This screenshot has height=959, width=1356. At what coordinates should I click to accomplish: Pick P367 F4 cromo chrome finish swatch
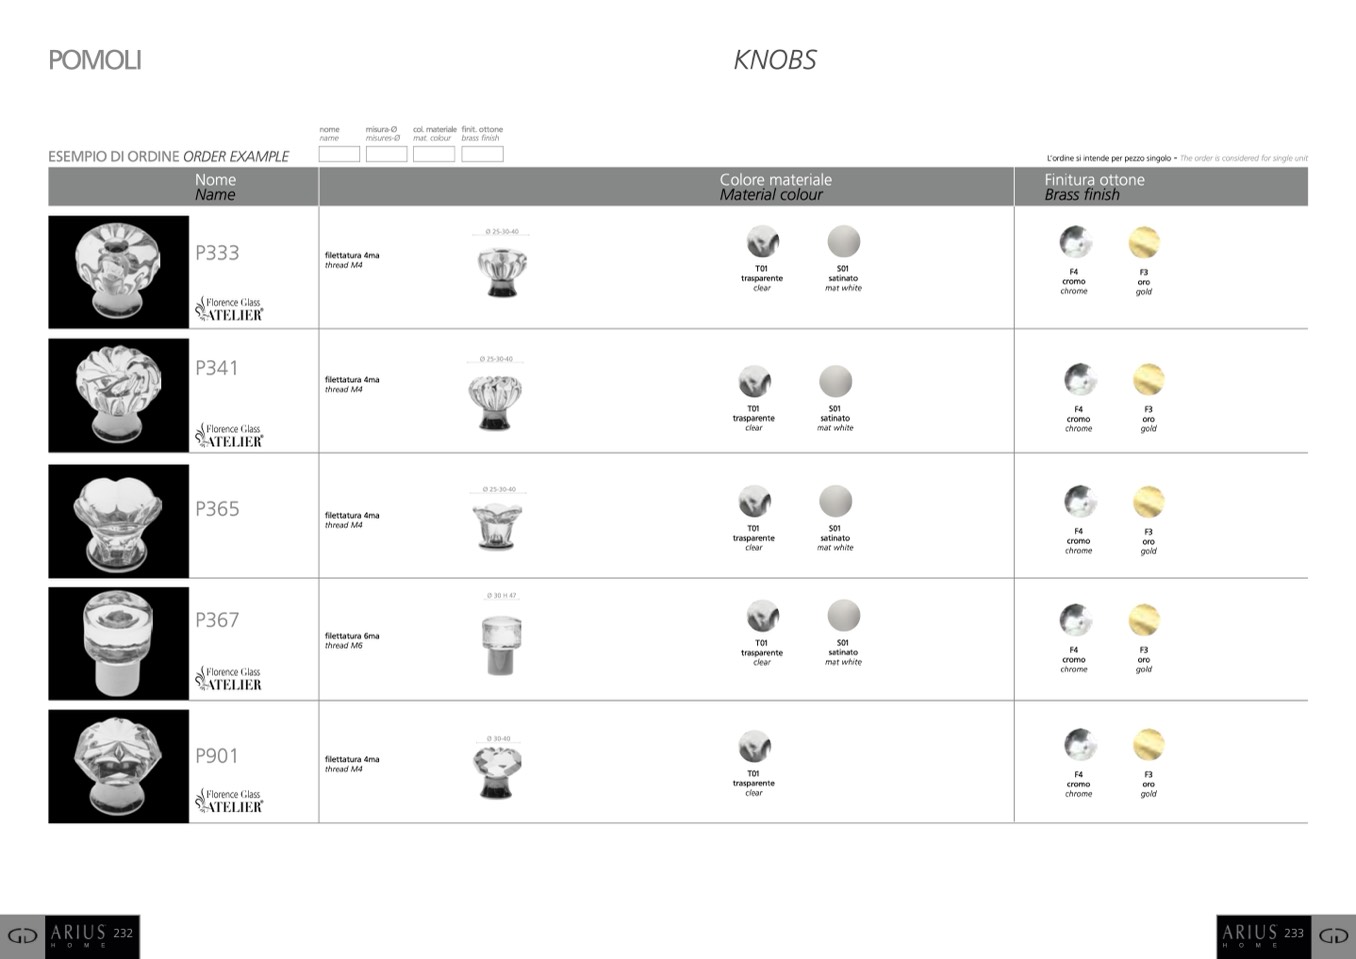(x=1075, y=620)
